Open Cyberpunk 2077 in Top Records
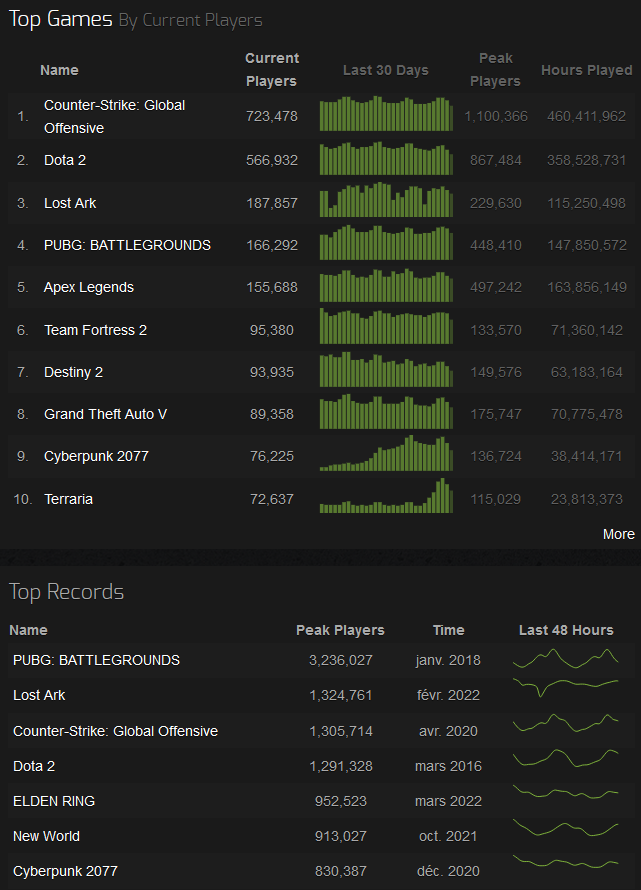 coord(65,871)
